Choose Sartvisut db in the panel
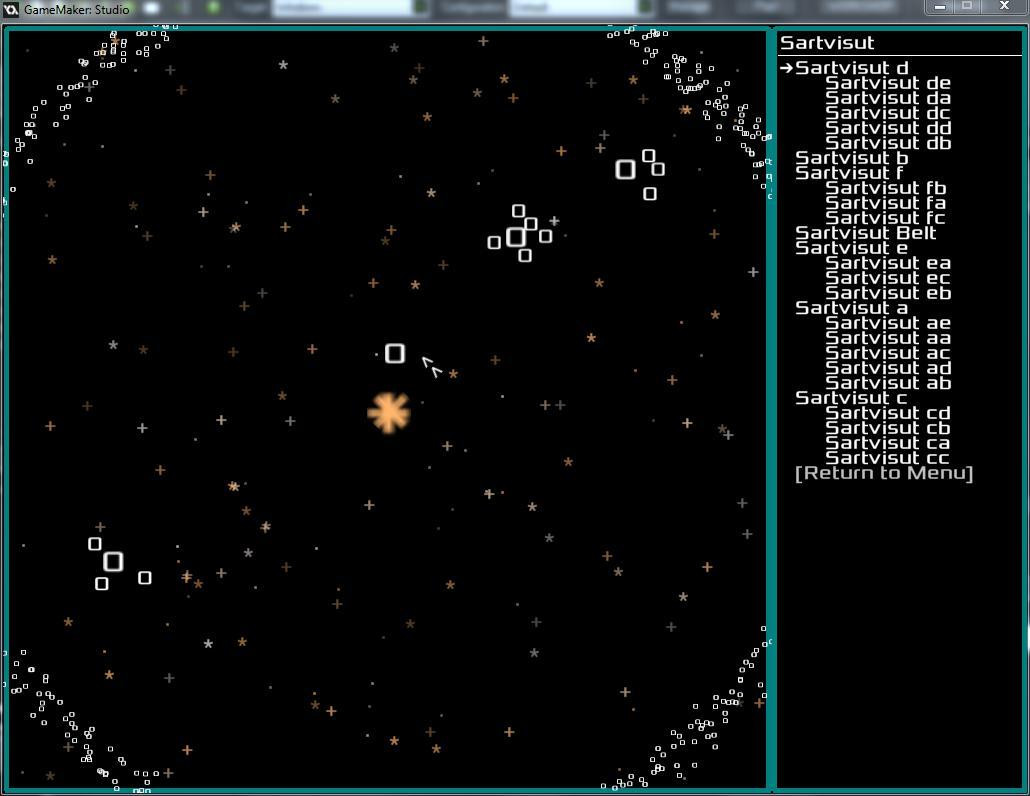The image size is (1030, 796). pos(887,143)
